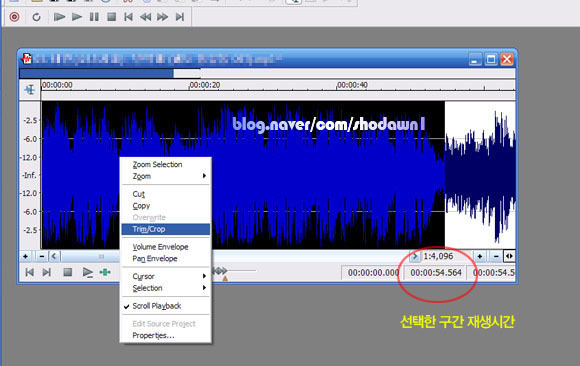580x366 pixels.
Task: Expand the Selection submenu in the context menu
Action: (166, 288)
